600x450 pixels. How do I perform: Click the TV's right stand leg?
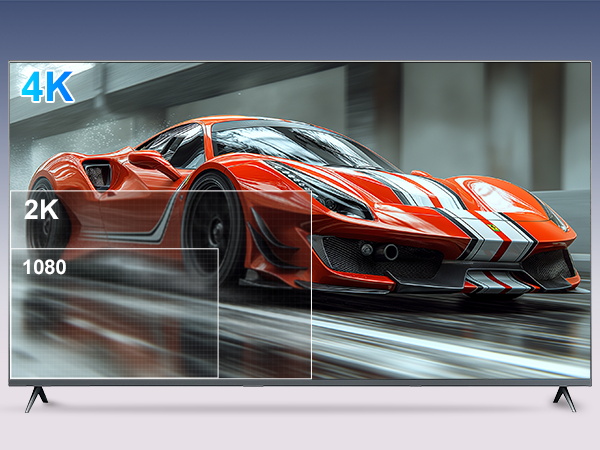pos(564,399)
